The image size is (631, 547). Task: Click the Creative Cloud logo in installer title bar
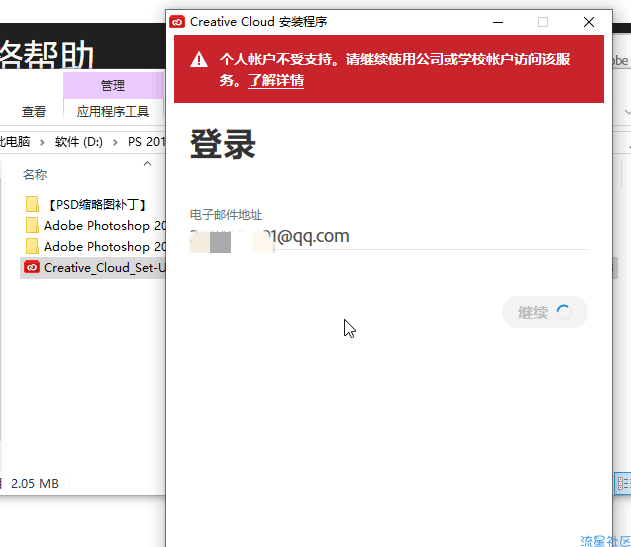177,22
